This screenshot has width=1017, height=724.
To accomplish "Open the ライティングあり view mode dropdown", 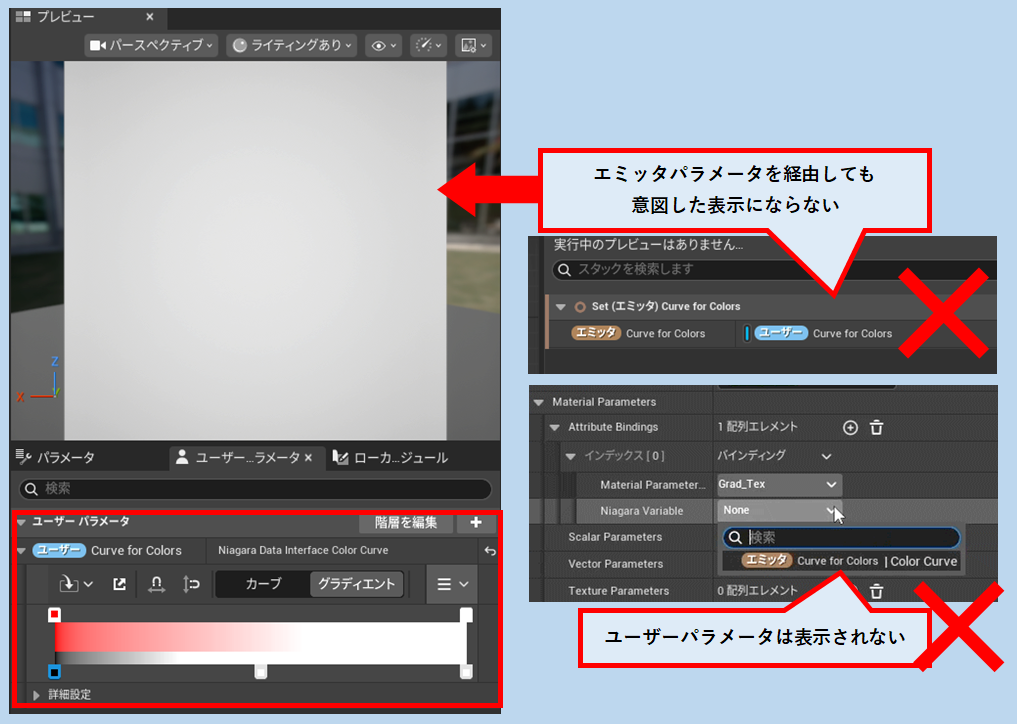I will click(292, 45).
